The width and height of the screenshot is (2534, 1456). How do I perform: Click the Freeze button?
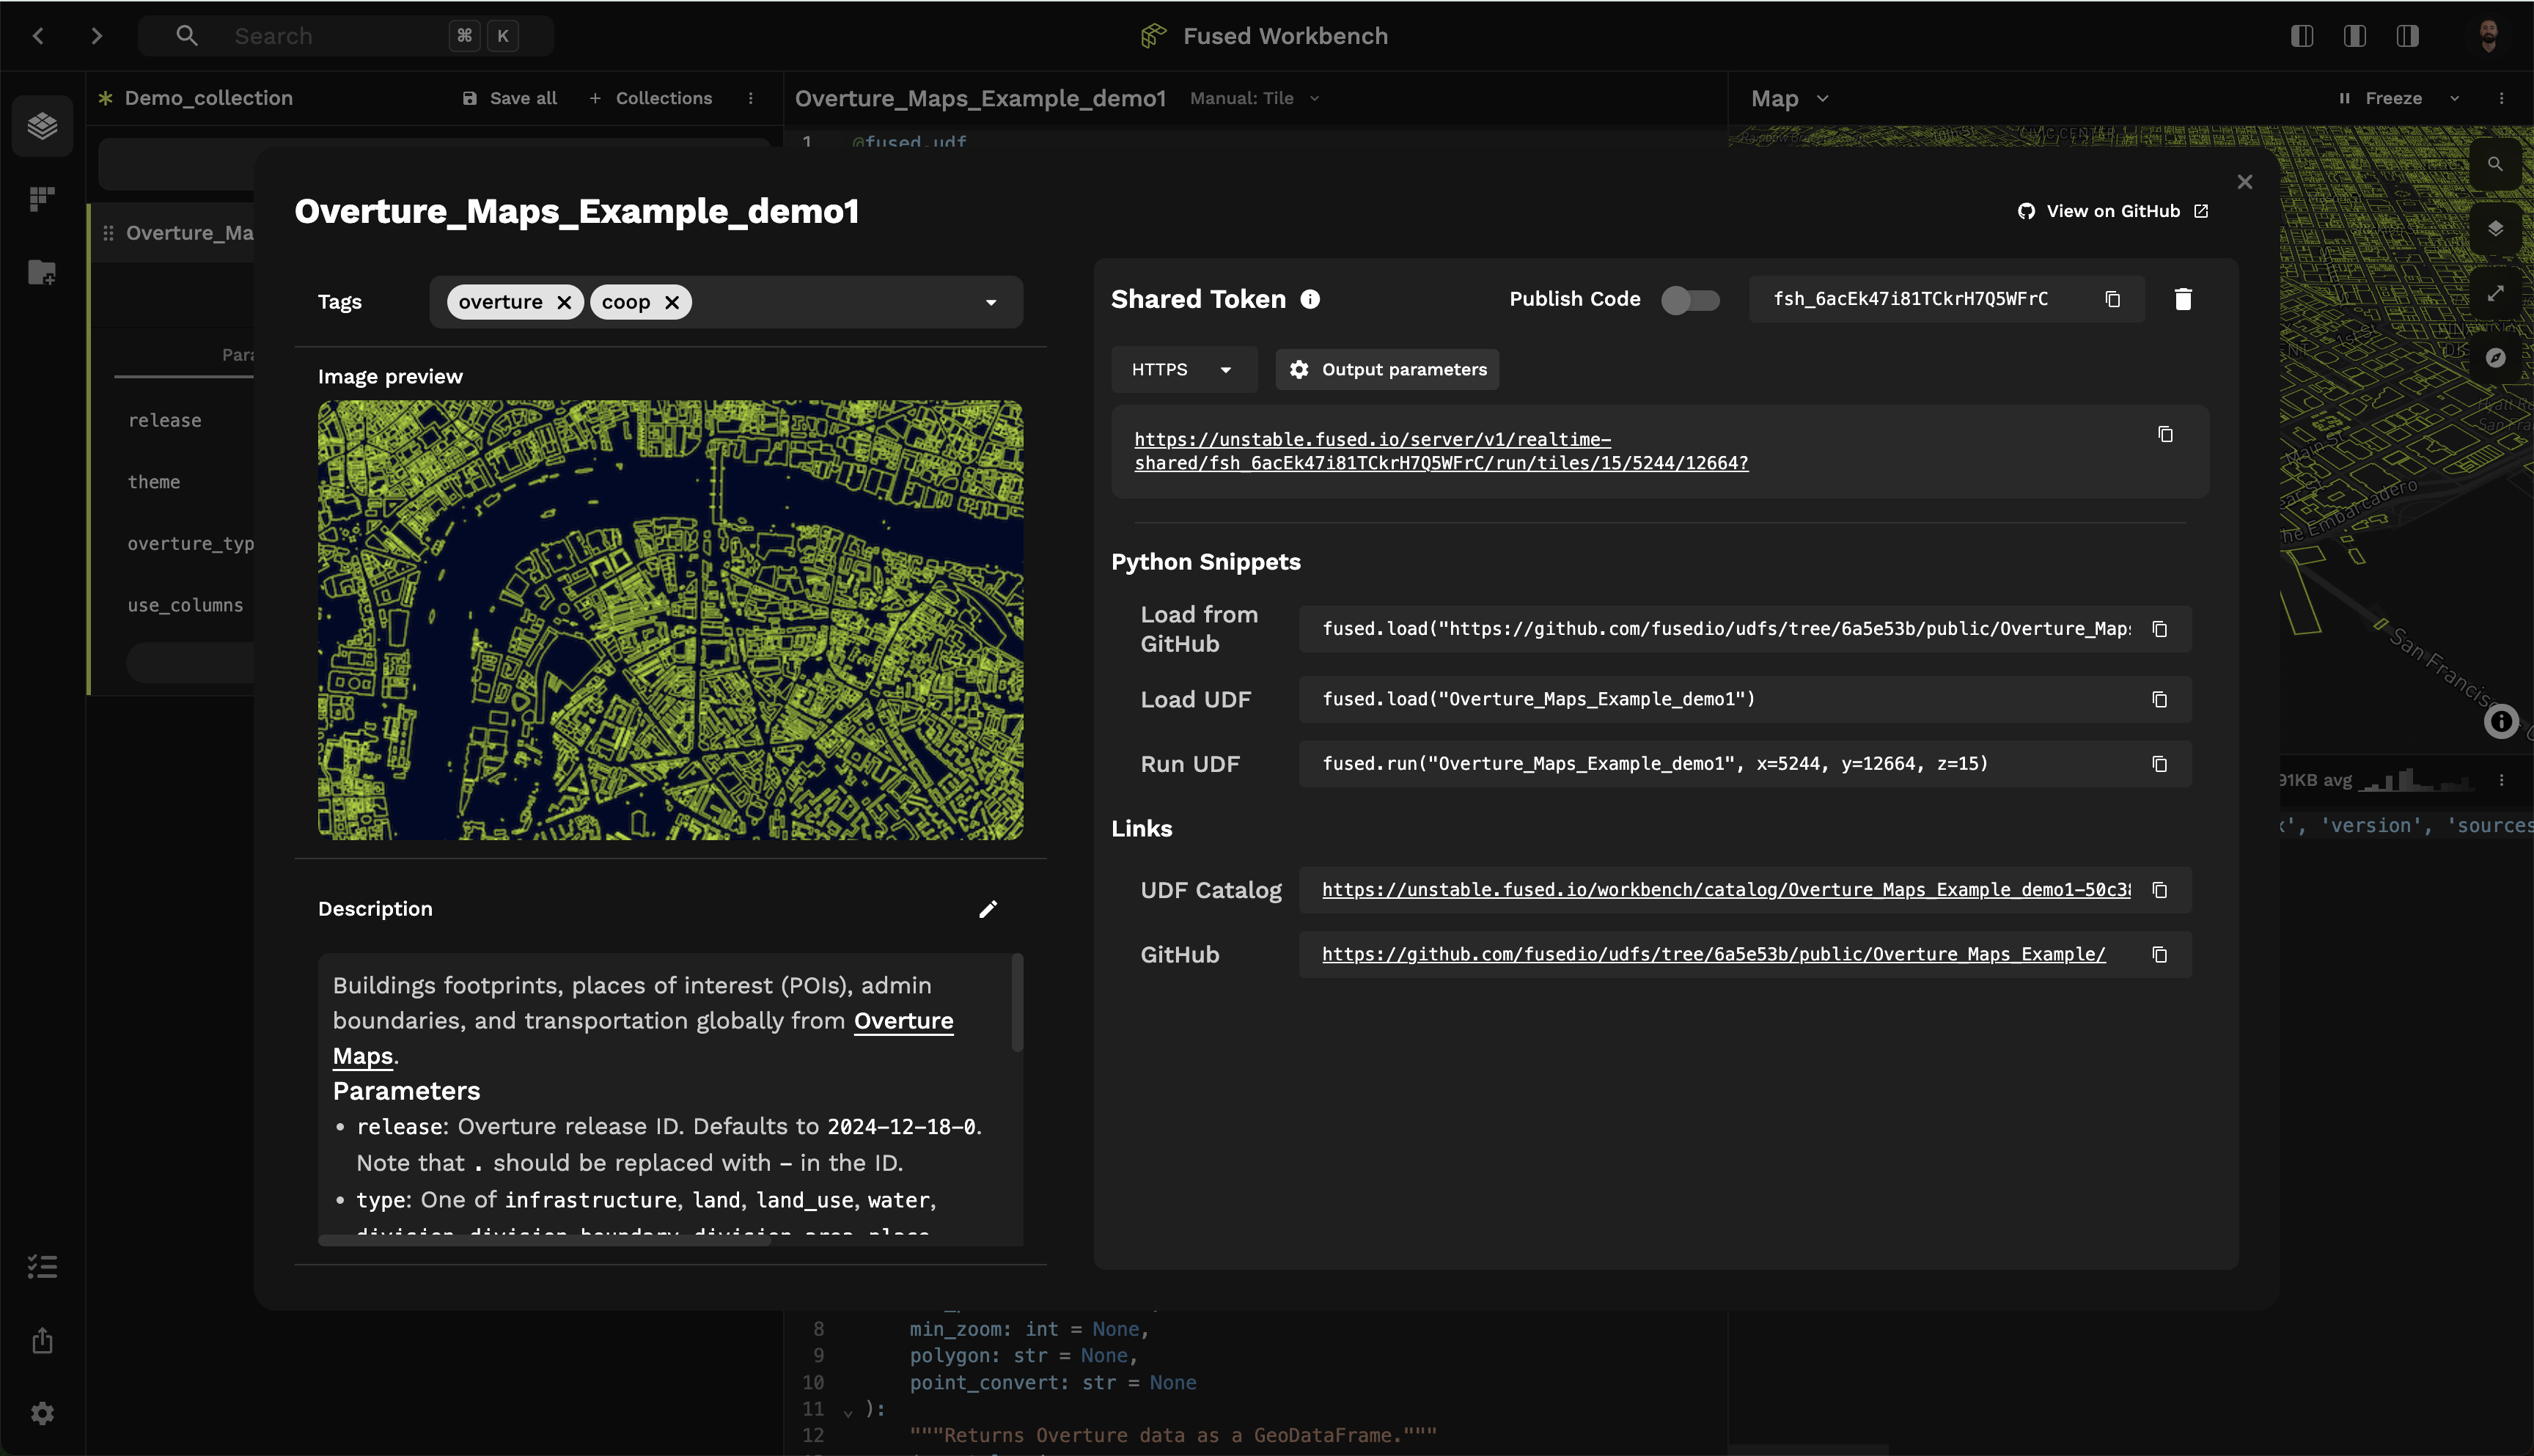2381,98
